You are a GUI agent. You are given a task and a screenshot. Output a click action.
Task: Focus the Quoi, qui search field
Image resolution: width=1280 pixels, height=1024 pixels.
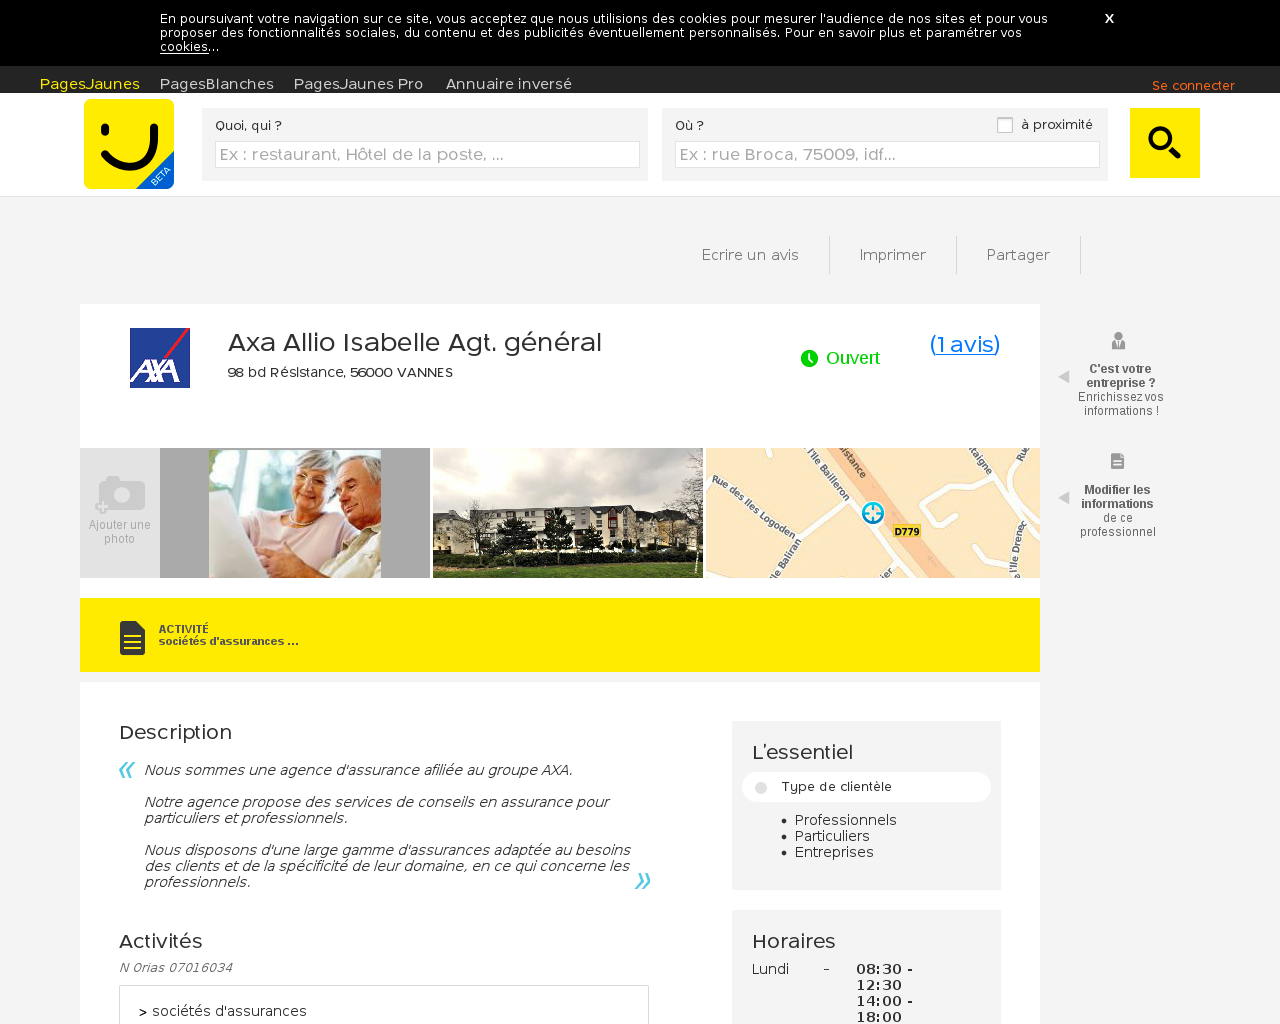tap(427, 154)
